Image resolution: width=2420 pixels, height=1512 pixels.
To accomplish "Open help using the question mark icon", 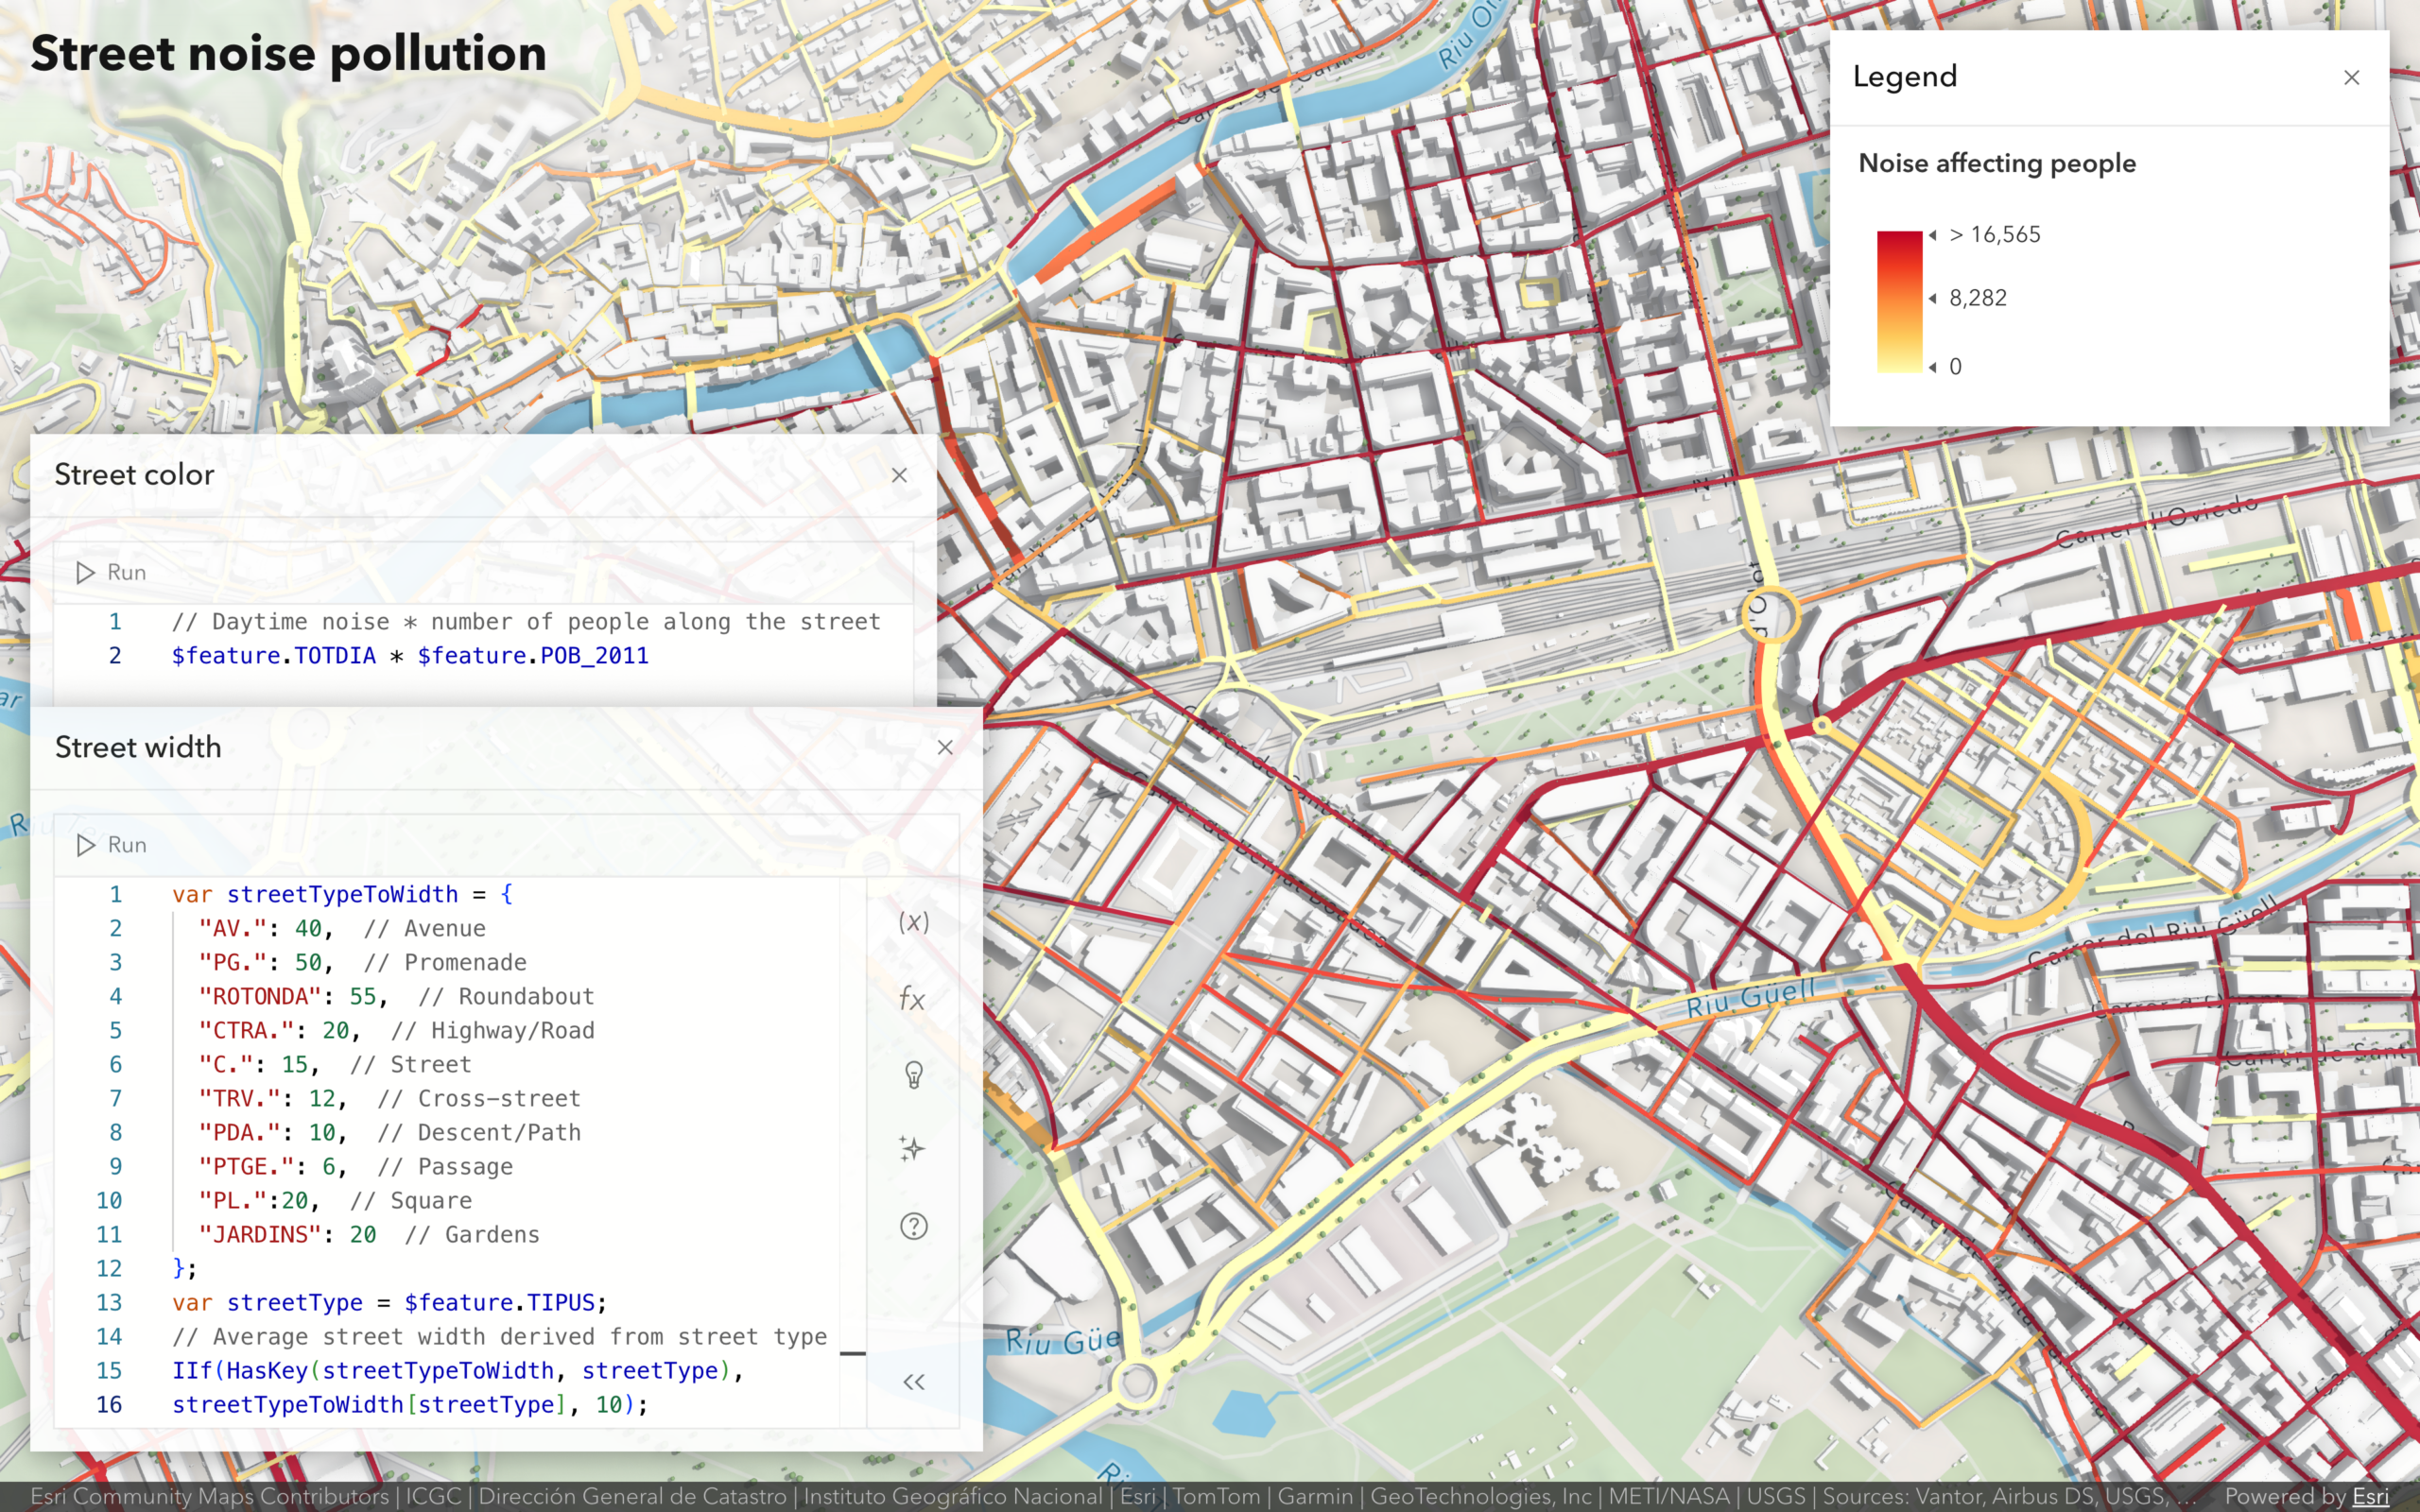I will pyautogui.click(x=913, y=1225).
